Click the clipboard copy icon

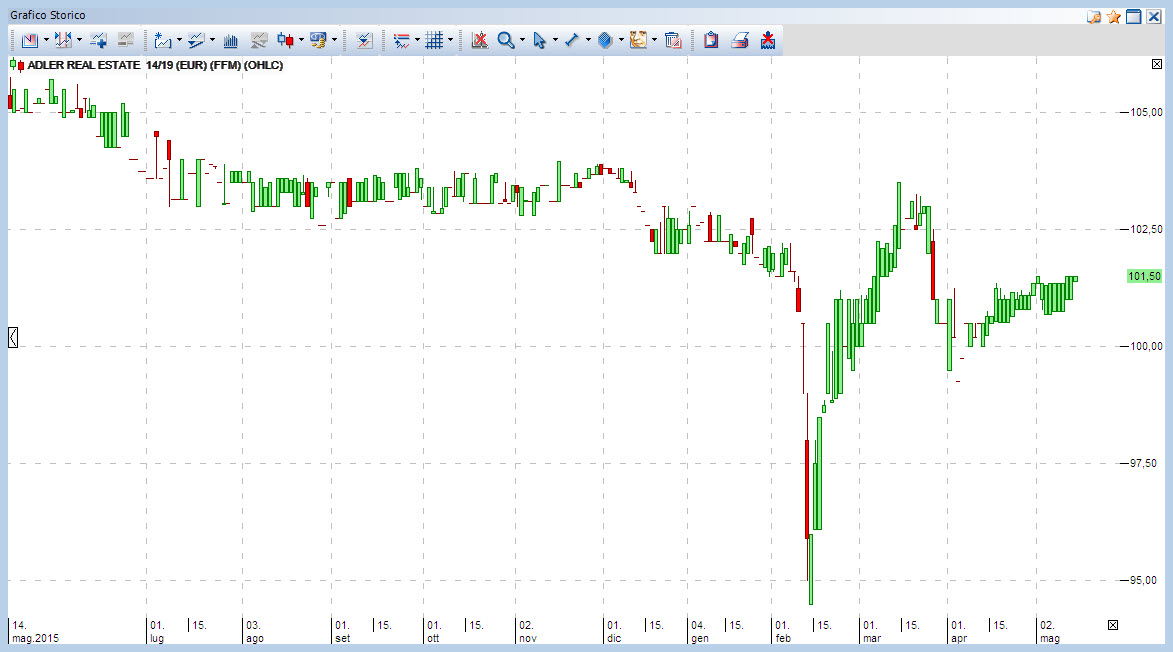point(711,40)
